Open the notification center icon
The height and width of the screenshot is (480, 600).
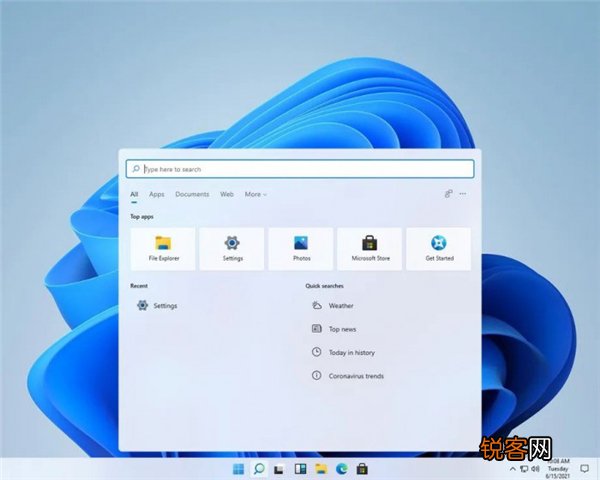(584, 469)
